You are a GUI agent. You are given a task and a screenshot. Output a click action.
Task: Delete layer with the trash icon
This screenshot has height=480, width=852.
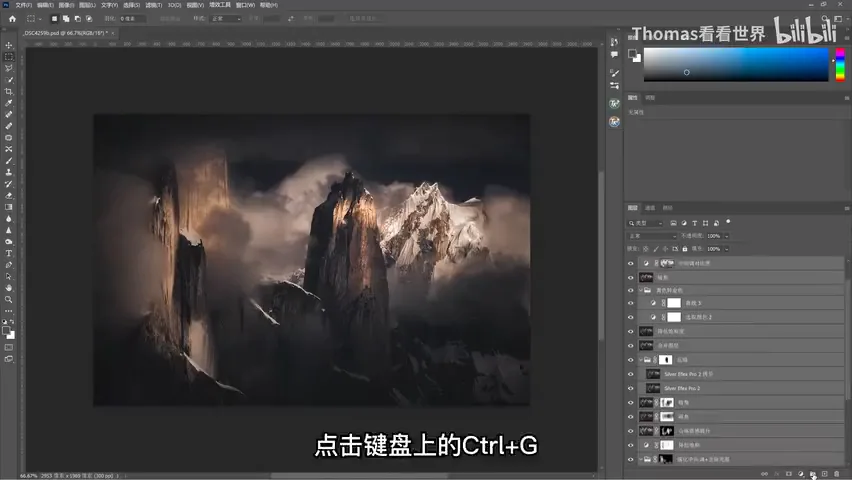(x=837, y=474)
